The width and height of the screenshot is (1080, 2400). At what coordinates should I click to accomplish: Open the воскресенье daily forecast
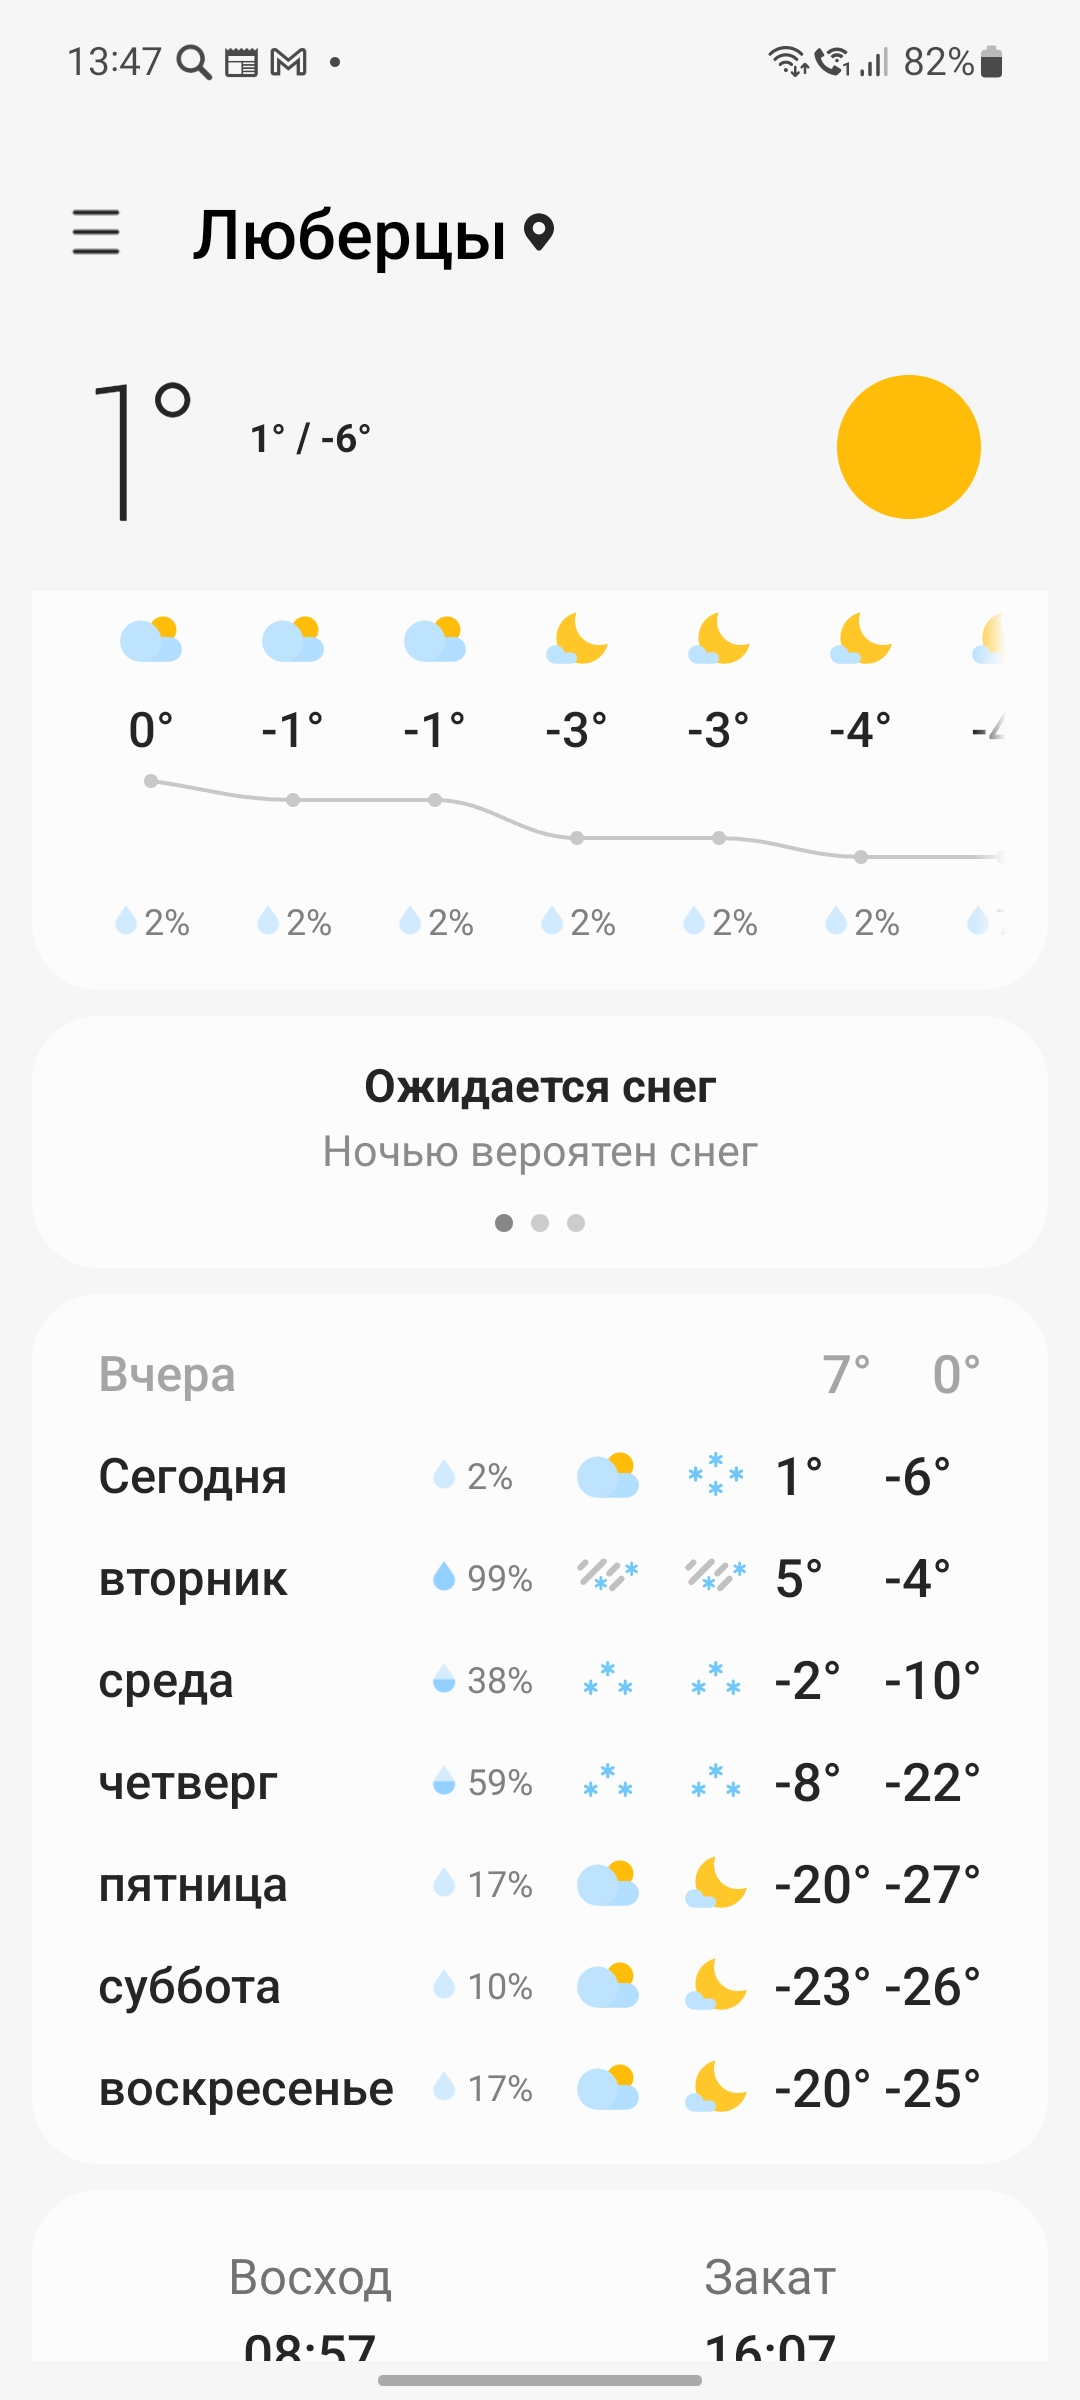click(x=540, y=2089)
